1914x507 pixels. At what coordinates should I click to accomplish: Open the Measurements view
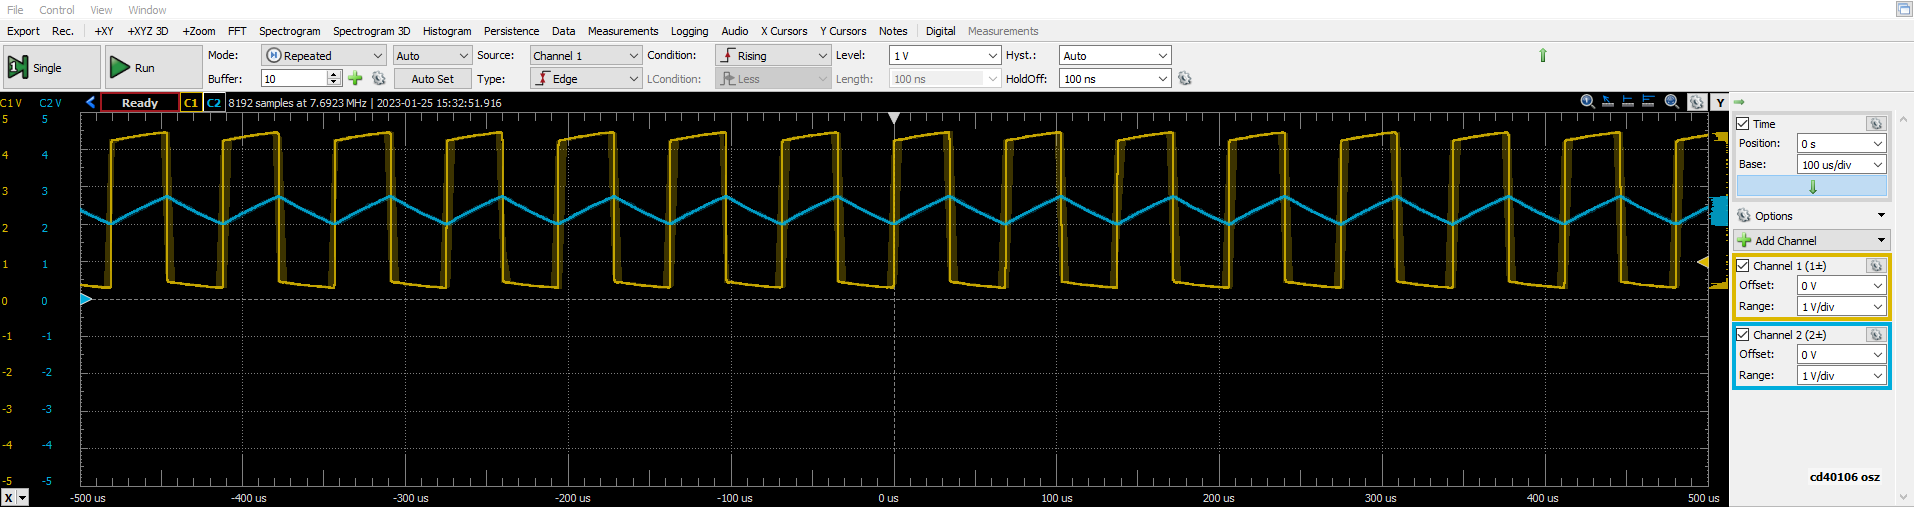(623, 31)
